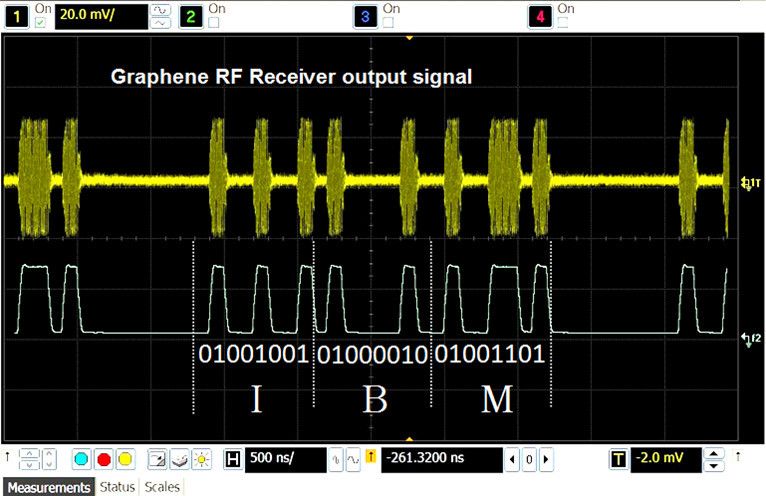This screenshot has height=496, width=766.
Task: Open the H horizontal setup button
Action: point(233,459)
